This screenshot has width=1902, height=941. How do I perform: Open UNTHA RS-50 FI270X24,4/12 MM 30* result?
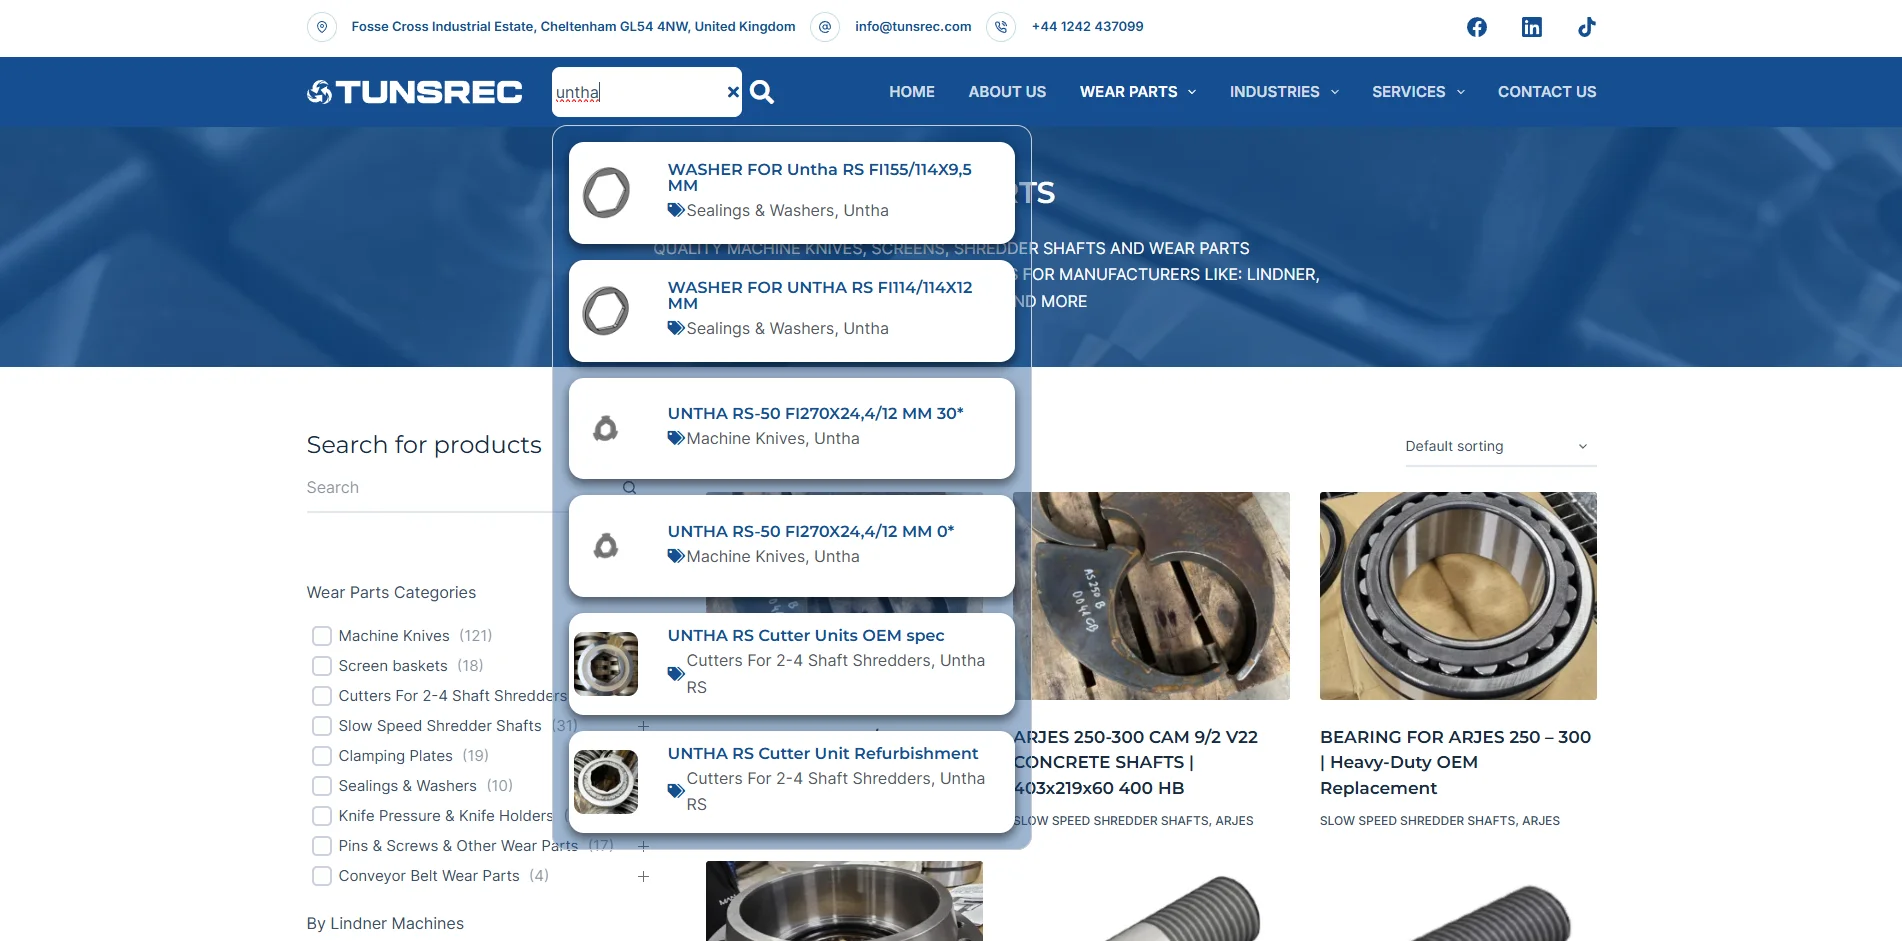[815, 413]
